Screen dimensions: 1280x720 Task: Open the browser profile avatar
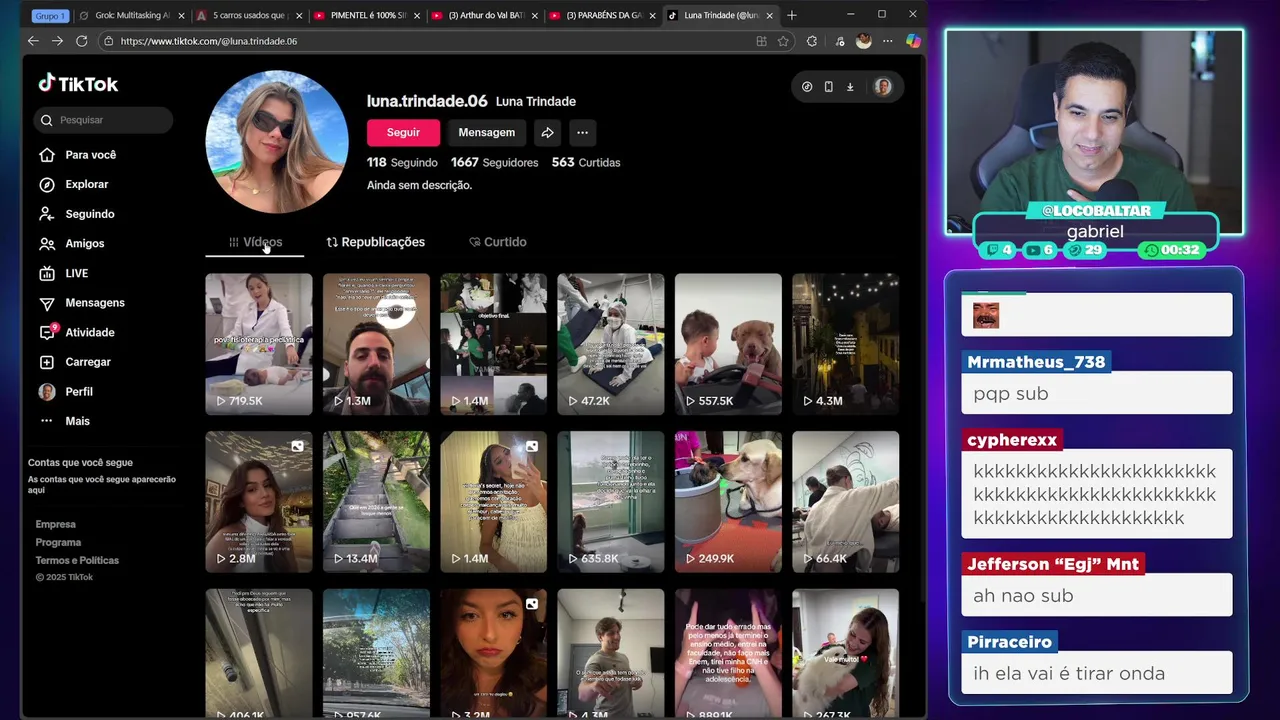point(863,41)
